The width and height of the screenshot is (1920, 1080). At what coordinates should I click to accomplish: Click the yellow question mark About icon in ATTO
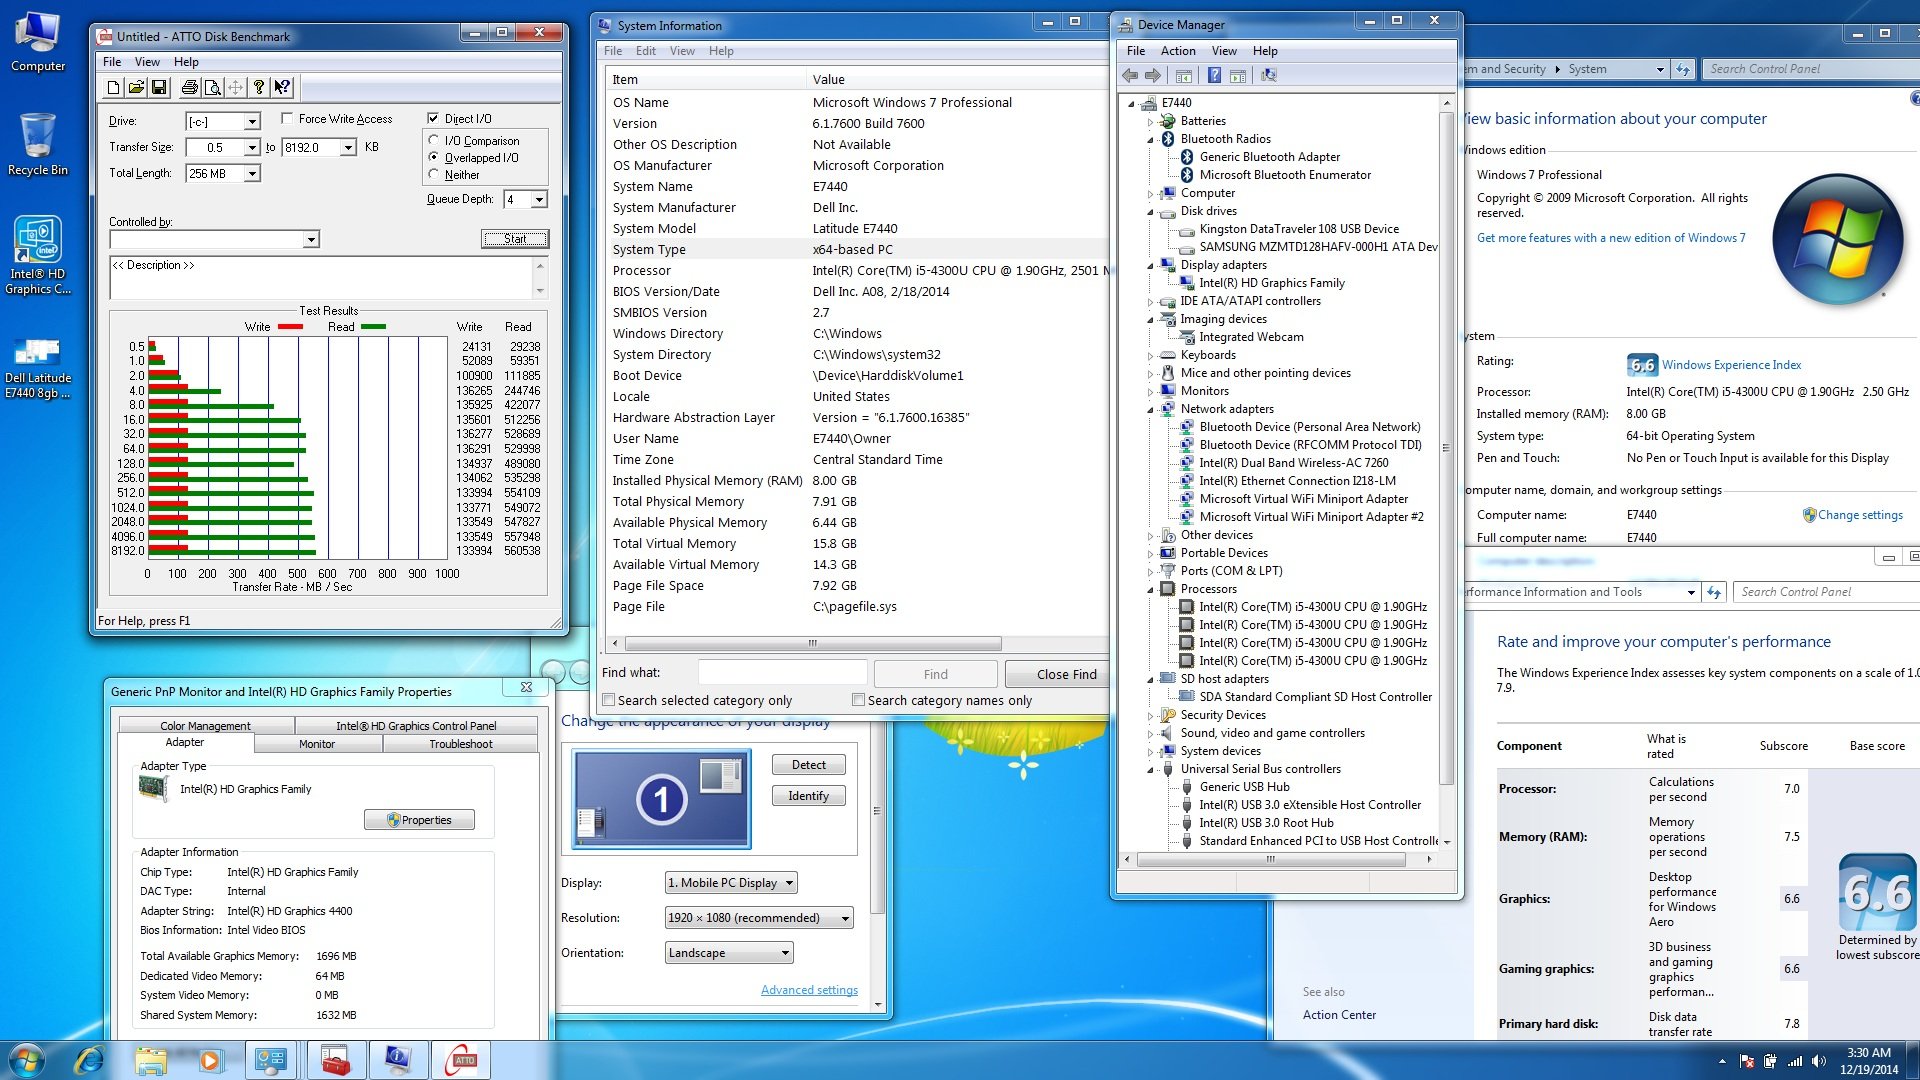tap(259, 88)
